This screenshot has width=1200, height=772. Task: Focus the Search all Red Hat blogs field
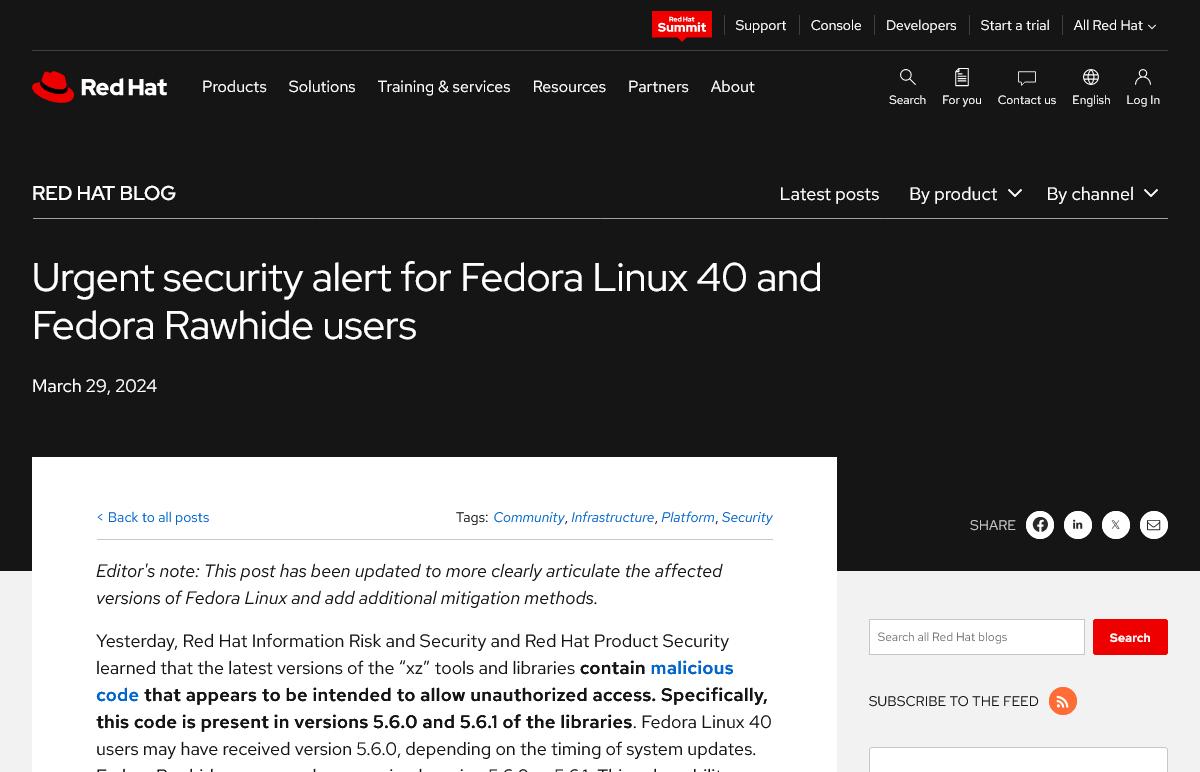click(976, 637)
